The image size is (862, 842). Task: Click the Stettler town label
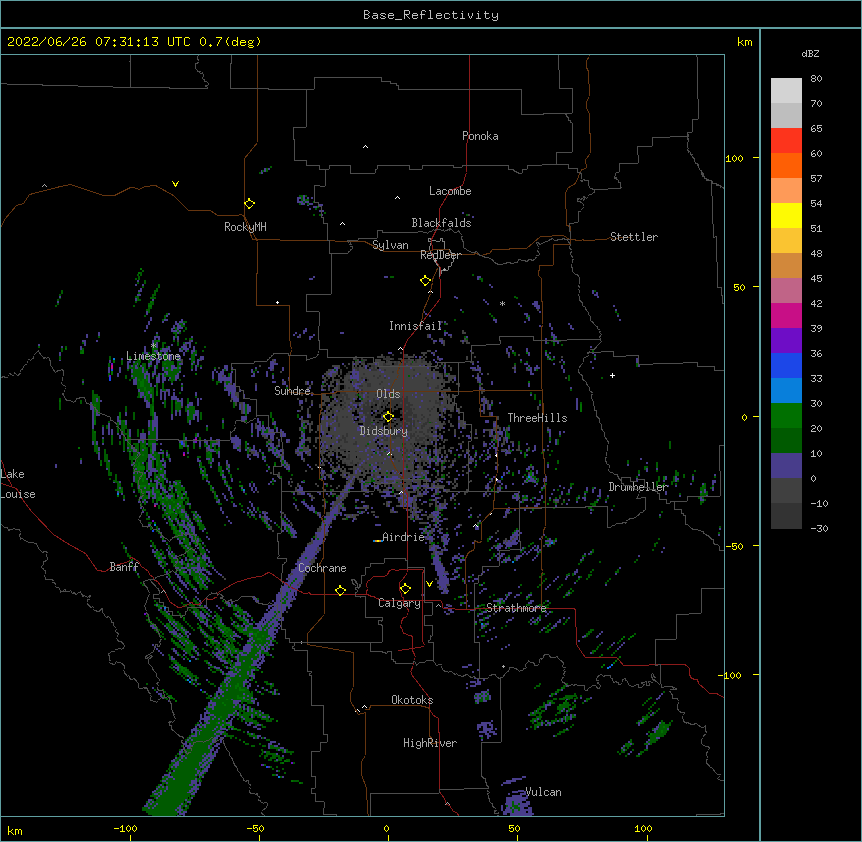point(633,237)
